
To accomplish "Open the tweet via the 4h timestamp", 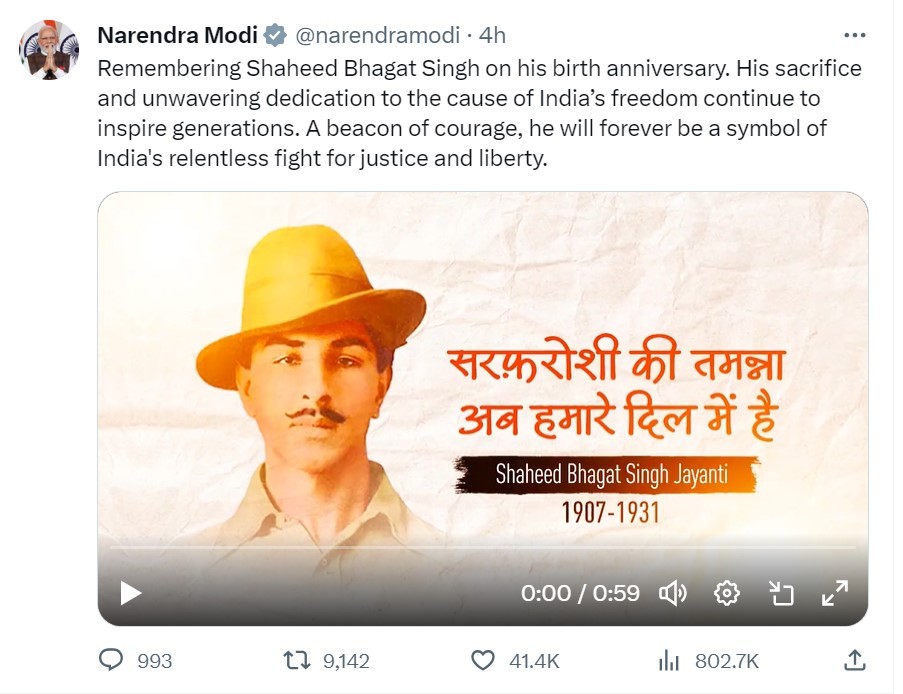I will tap(493, 35).
